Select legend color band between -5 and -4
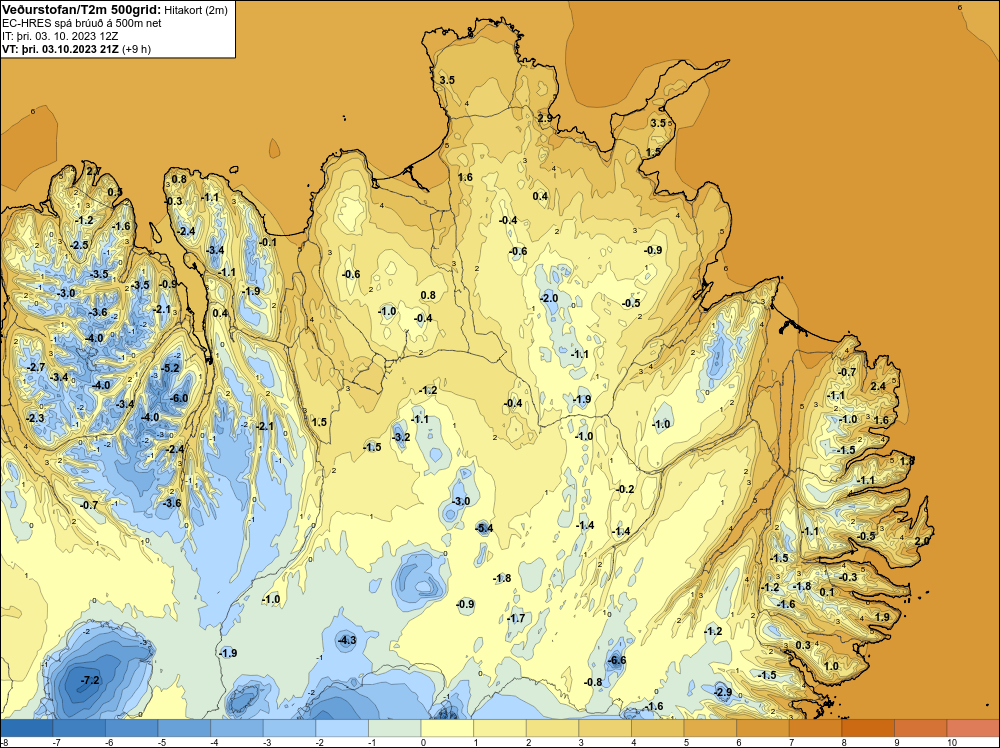1000x748 pixels. click(x=184, y=728)
